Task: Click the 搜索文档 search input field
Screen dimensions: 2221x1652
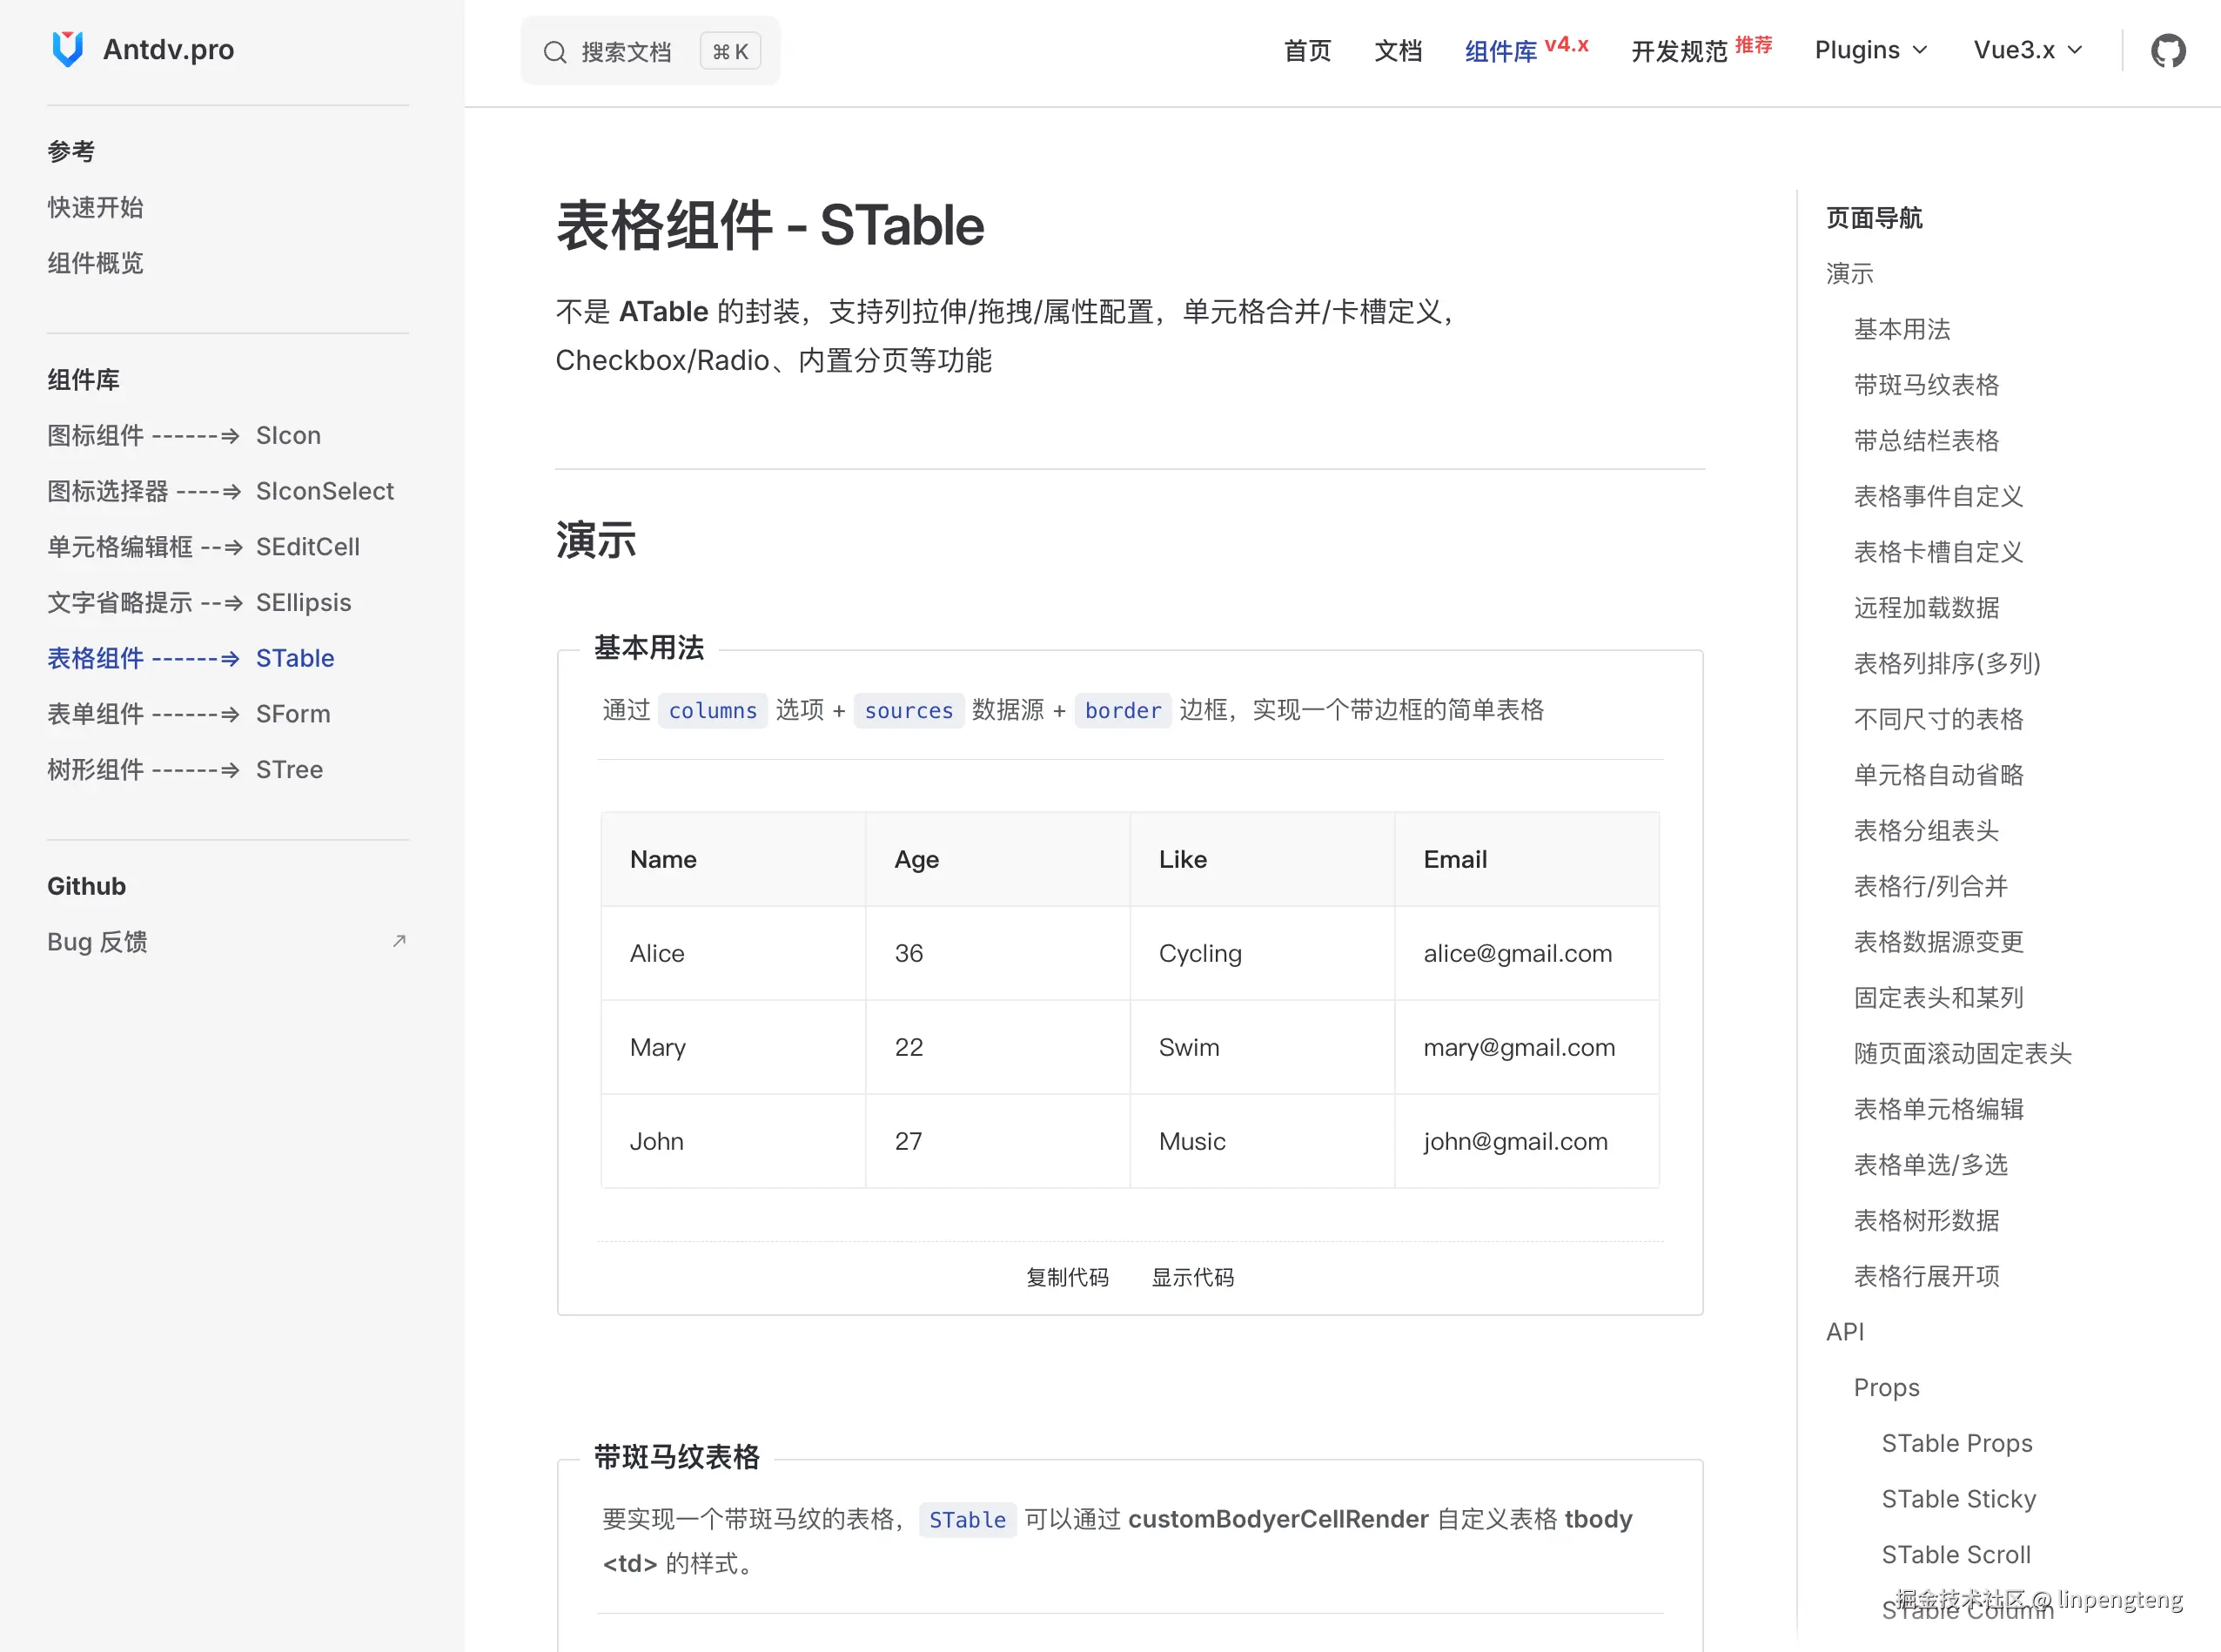Action: pos(627,51)
